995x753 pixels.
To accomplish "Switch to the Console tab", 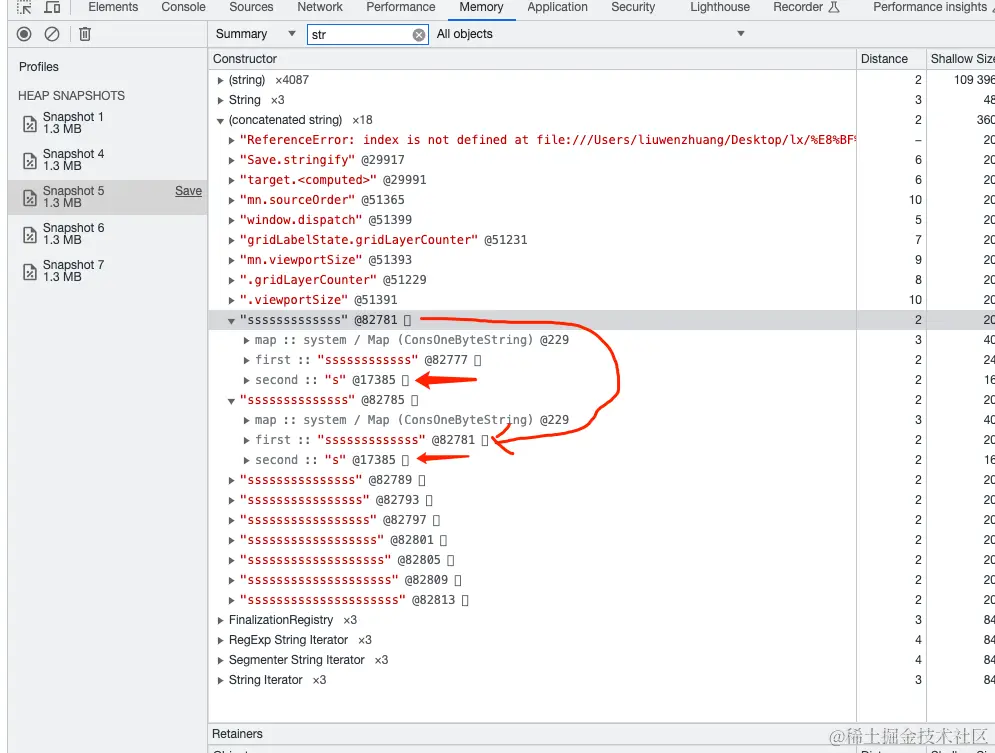I will tap(183, 7).
